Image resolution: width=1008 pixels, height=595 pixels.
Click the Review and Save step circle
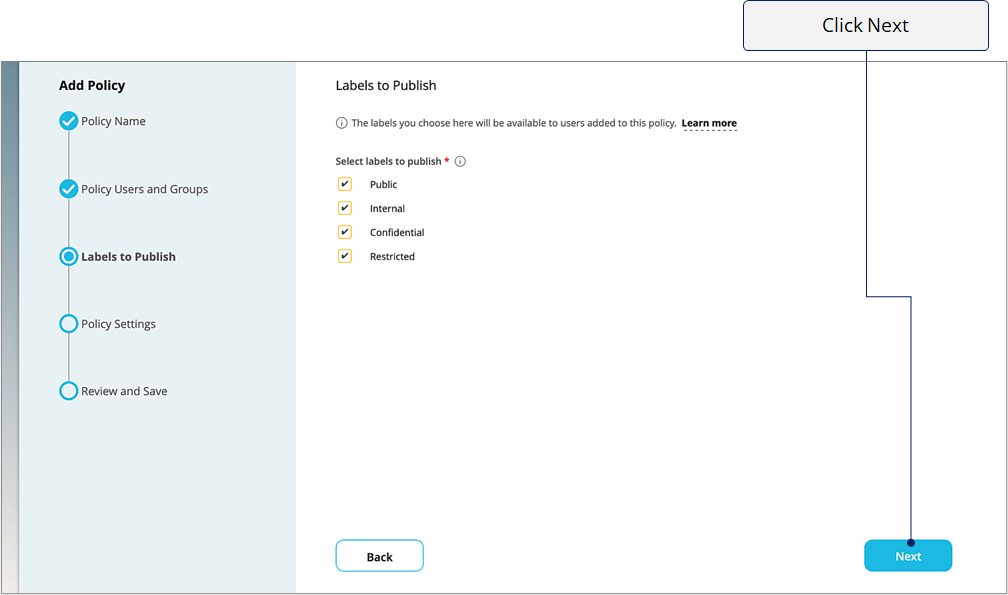point(69,391)
